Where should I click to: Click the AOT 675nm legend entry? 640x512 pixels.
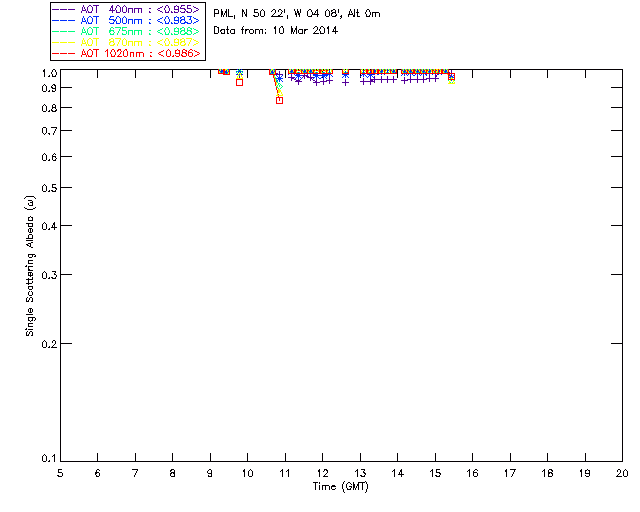point(126,31)
